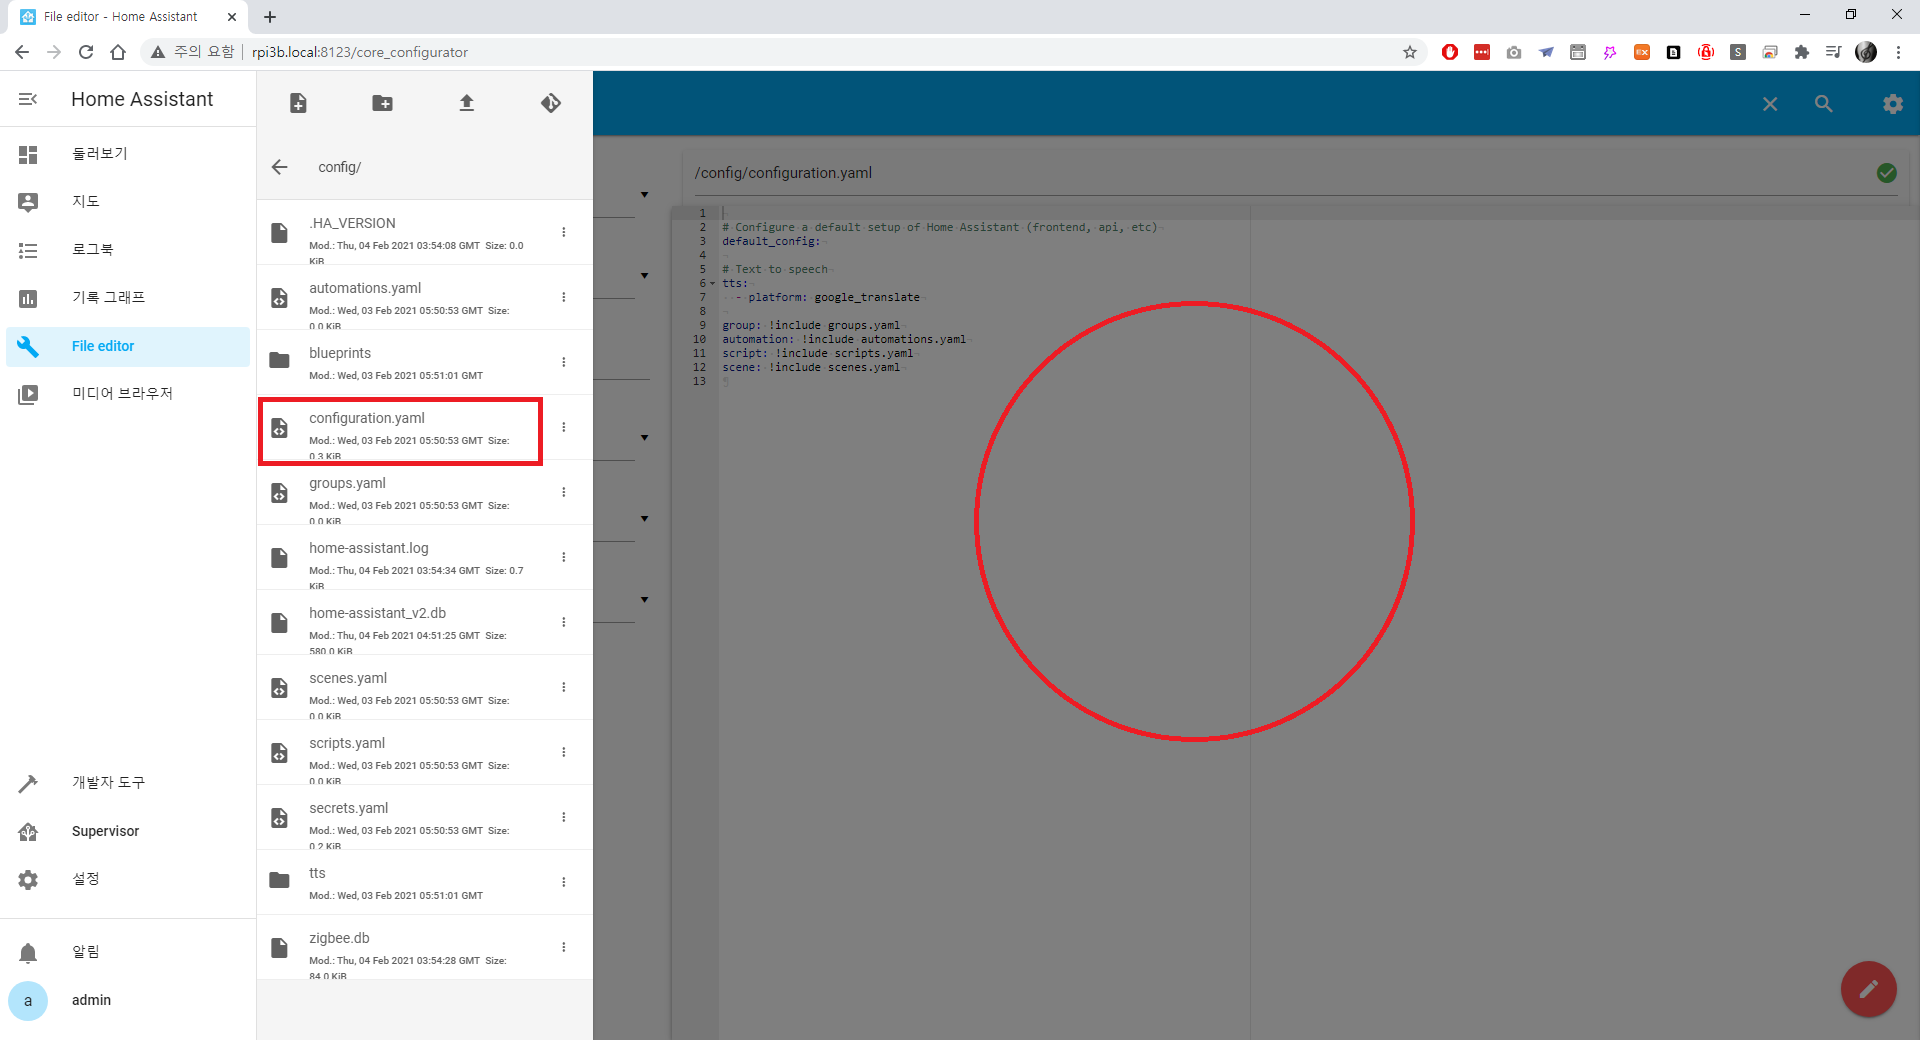Open more options for automations.yaml
The width and height of the screenshot is (1920, 1040).
pyautogui.click(x=564, y=297)
